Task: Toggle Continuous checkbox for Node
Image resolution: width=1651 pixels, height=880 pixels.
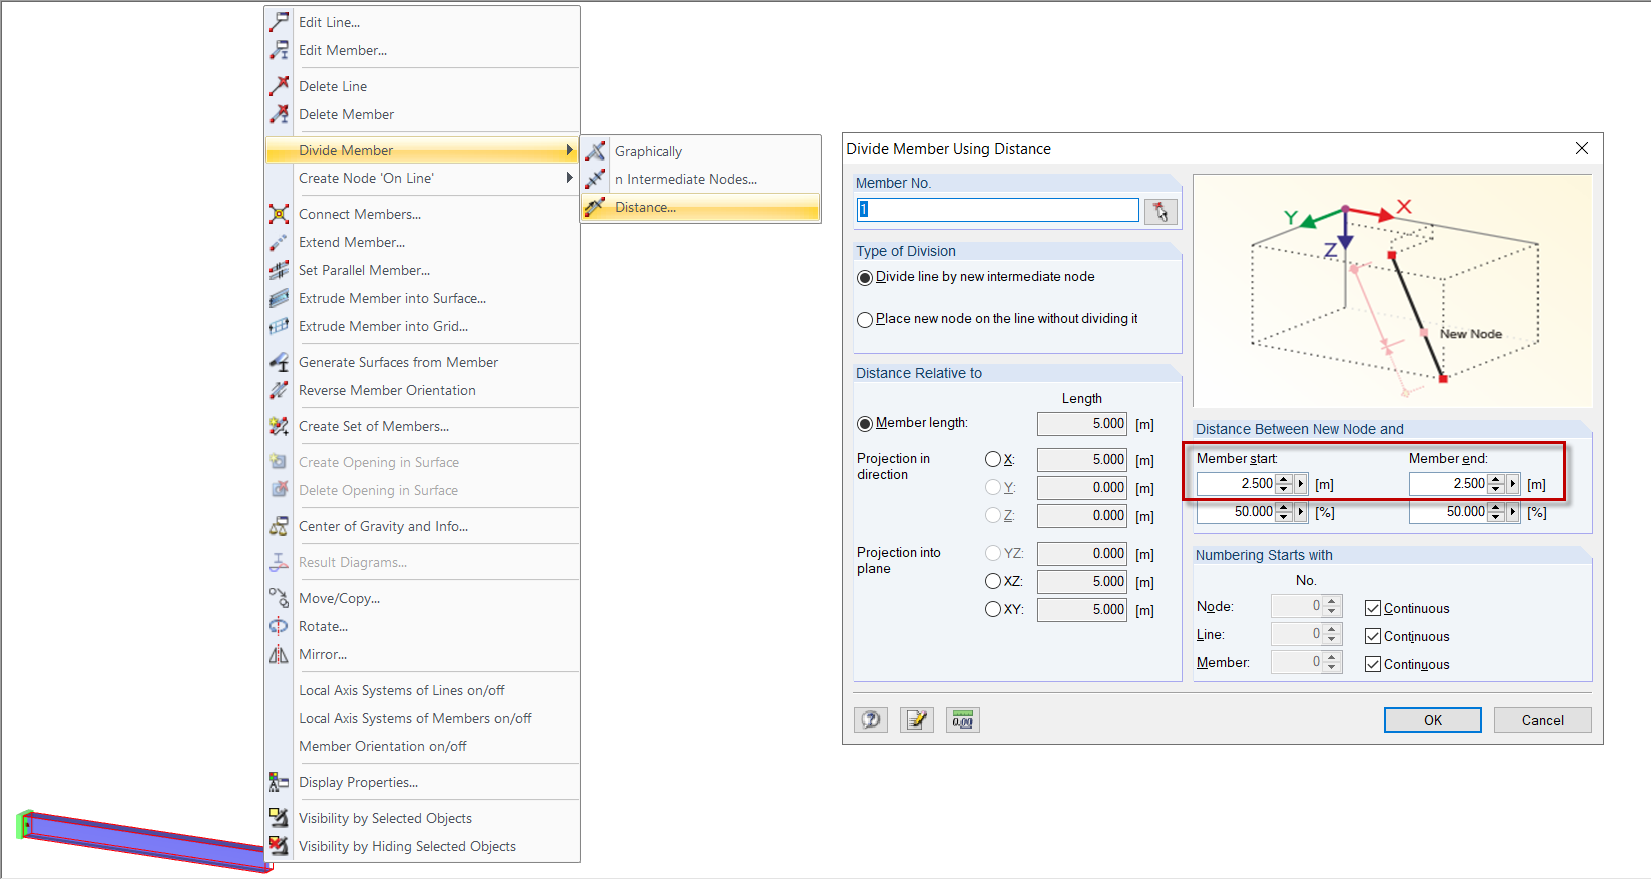Action: pyautogui.click(x=1373, y=608)
